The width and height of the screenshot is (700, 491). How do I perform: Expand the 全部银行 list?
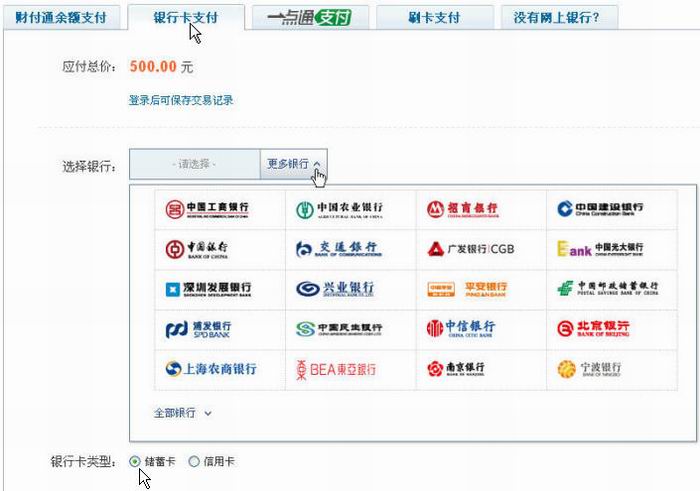pyautogui.click(x=183, y=413)
